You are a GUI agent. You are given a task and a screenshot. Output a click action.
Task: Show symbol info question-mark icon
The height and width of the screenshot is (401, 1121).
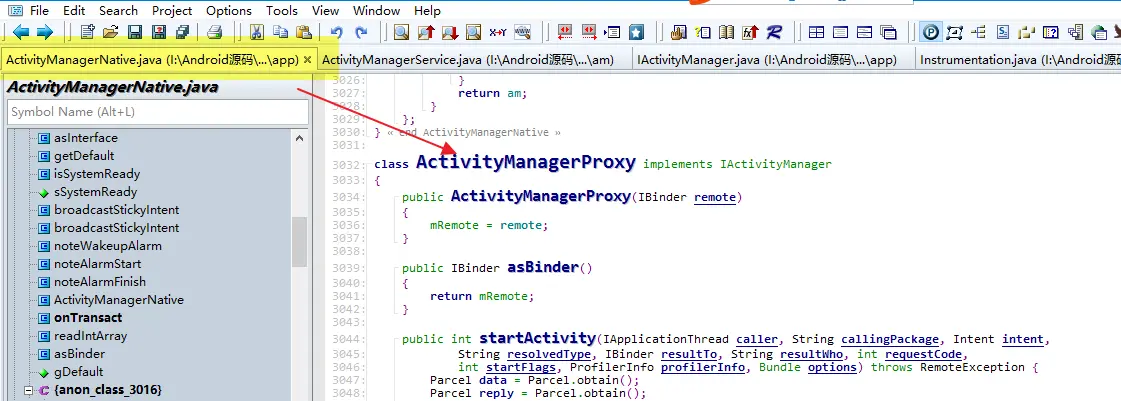tap(702, 31)
